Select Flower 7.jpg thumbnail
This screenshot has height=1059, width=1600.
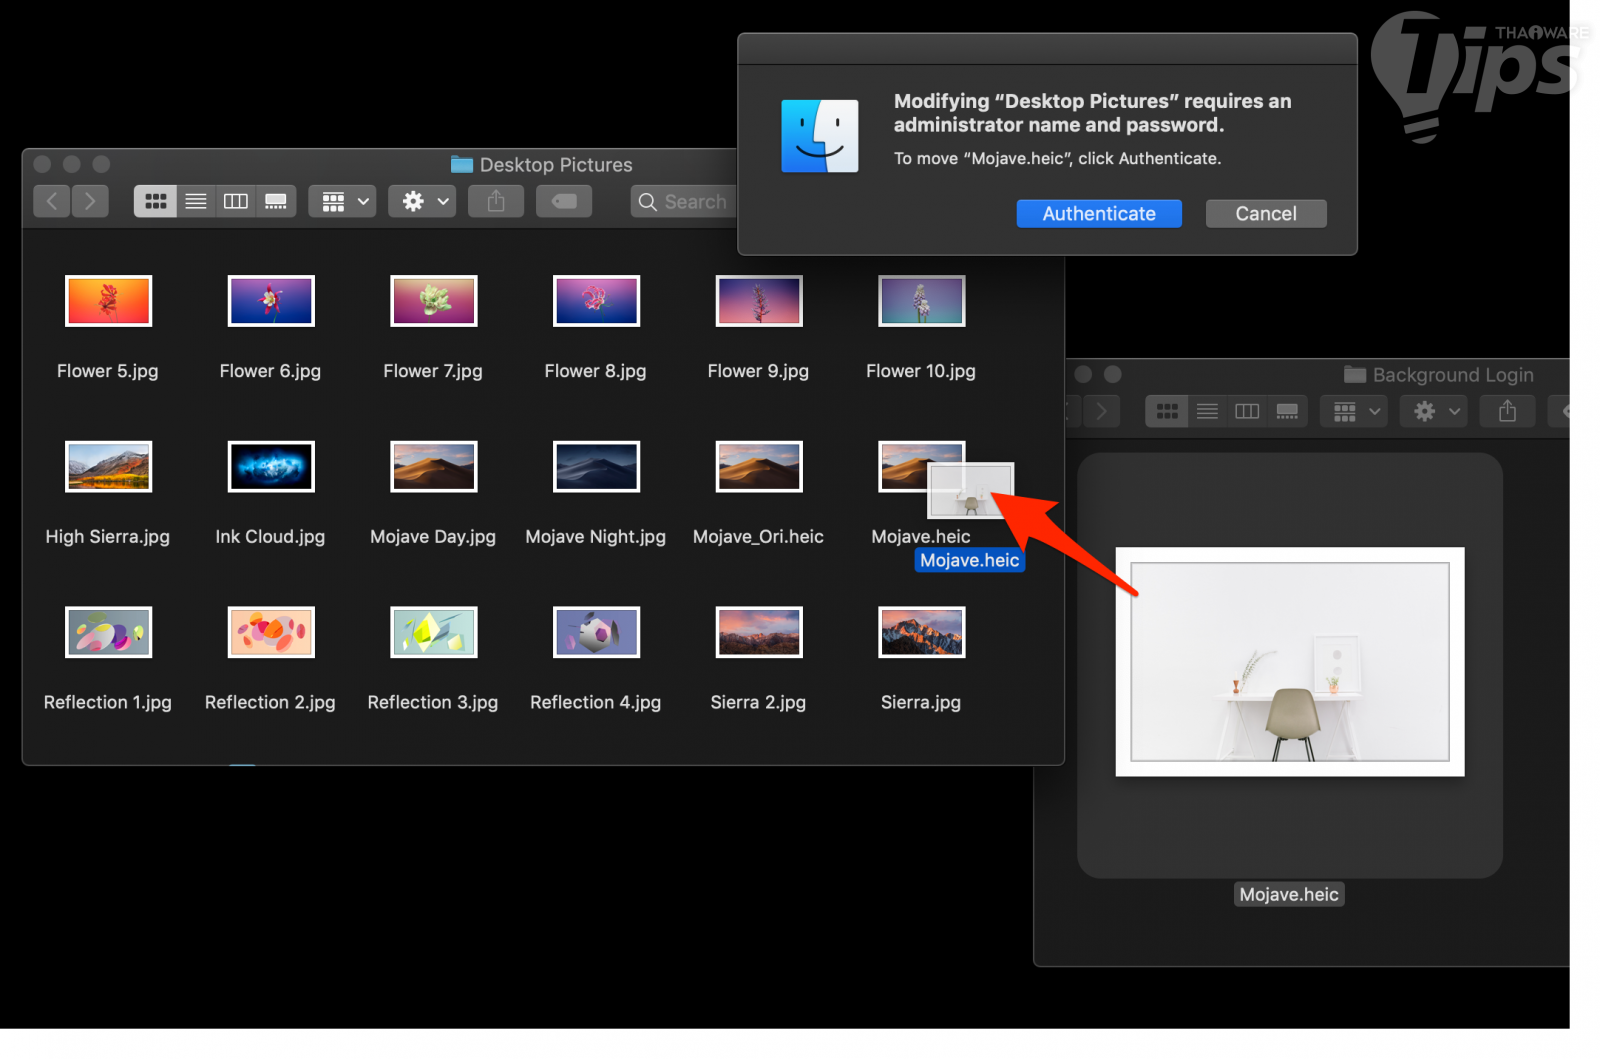point(433,300)
